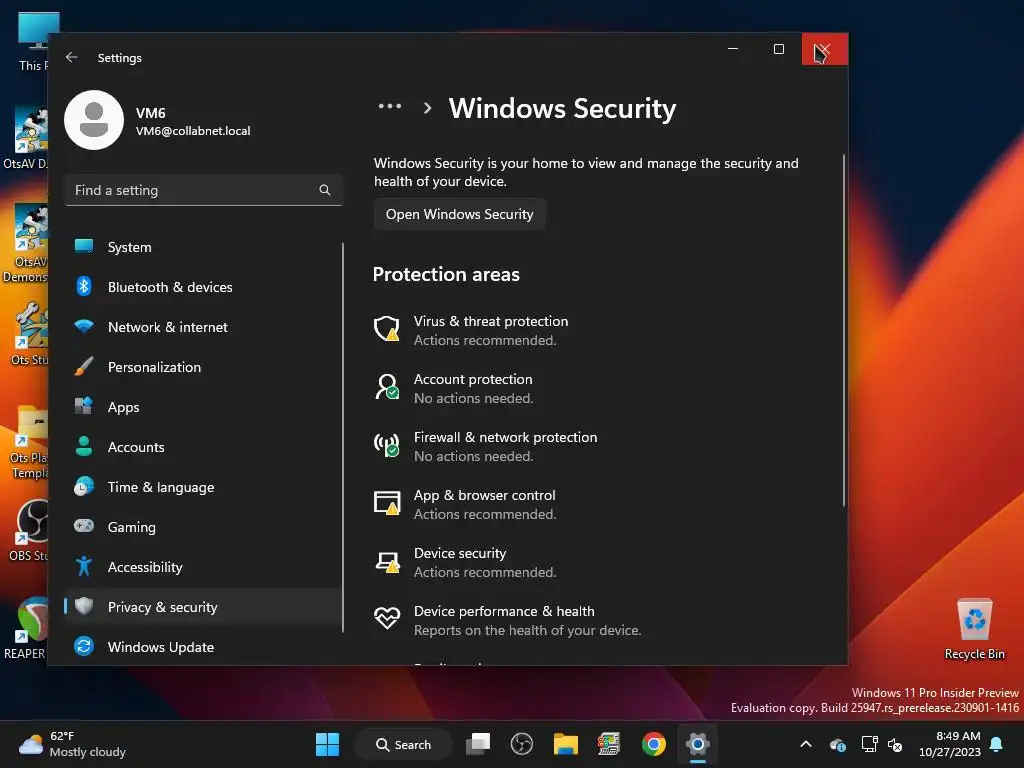Screen dimensions: 1024x768
Task: Click the Network wifi icon in sidebar
Action: pyautogui.click(x=84, y=326)
